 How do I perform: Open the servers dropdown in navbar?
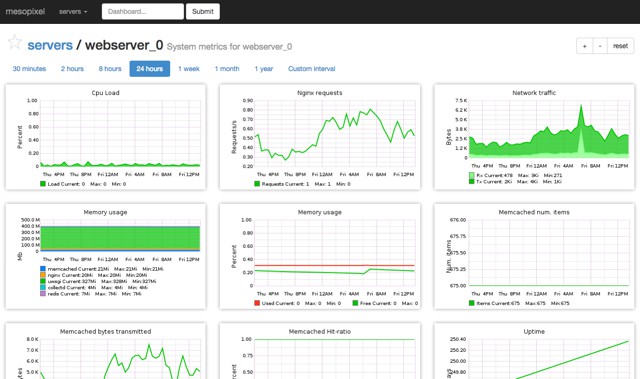point(73,11)
